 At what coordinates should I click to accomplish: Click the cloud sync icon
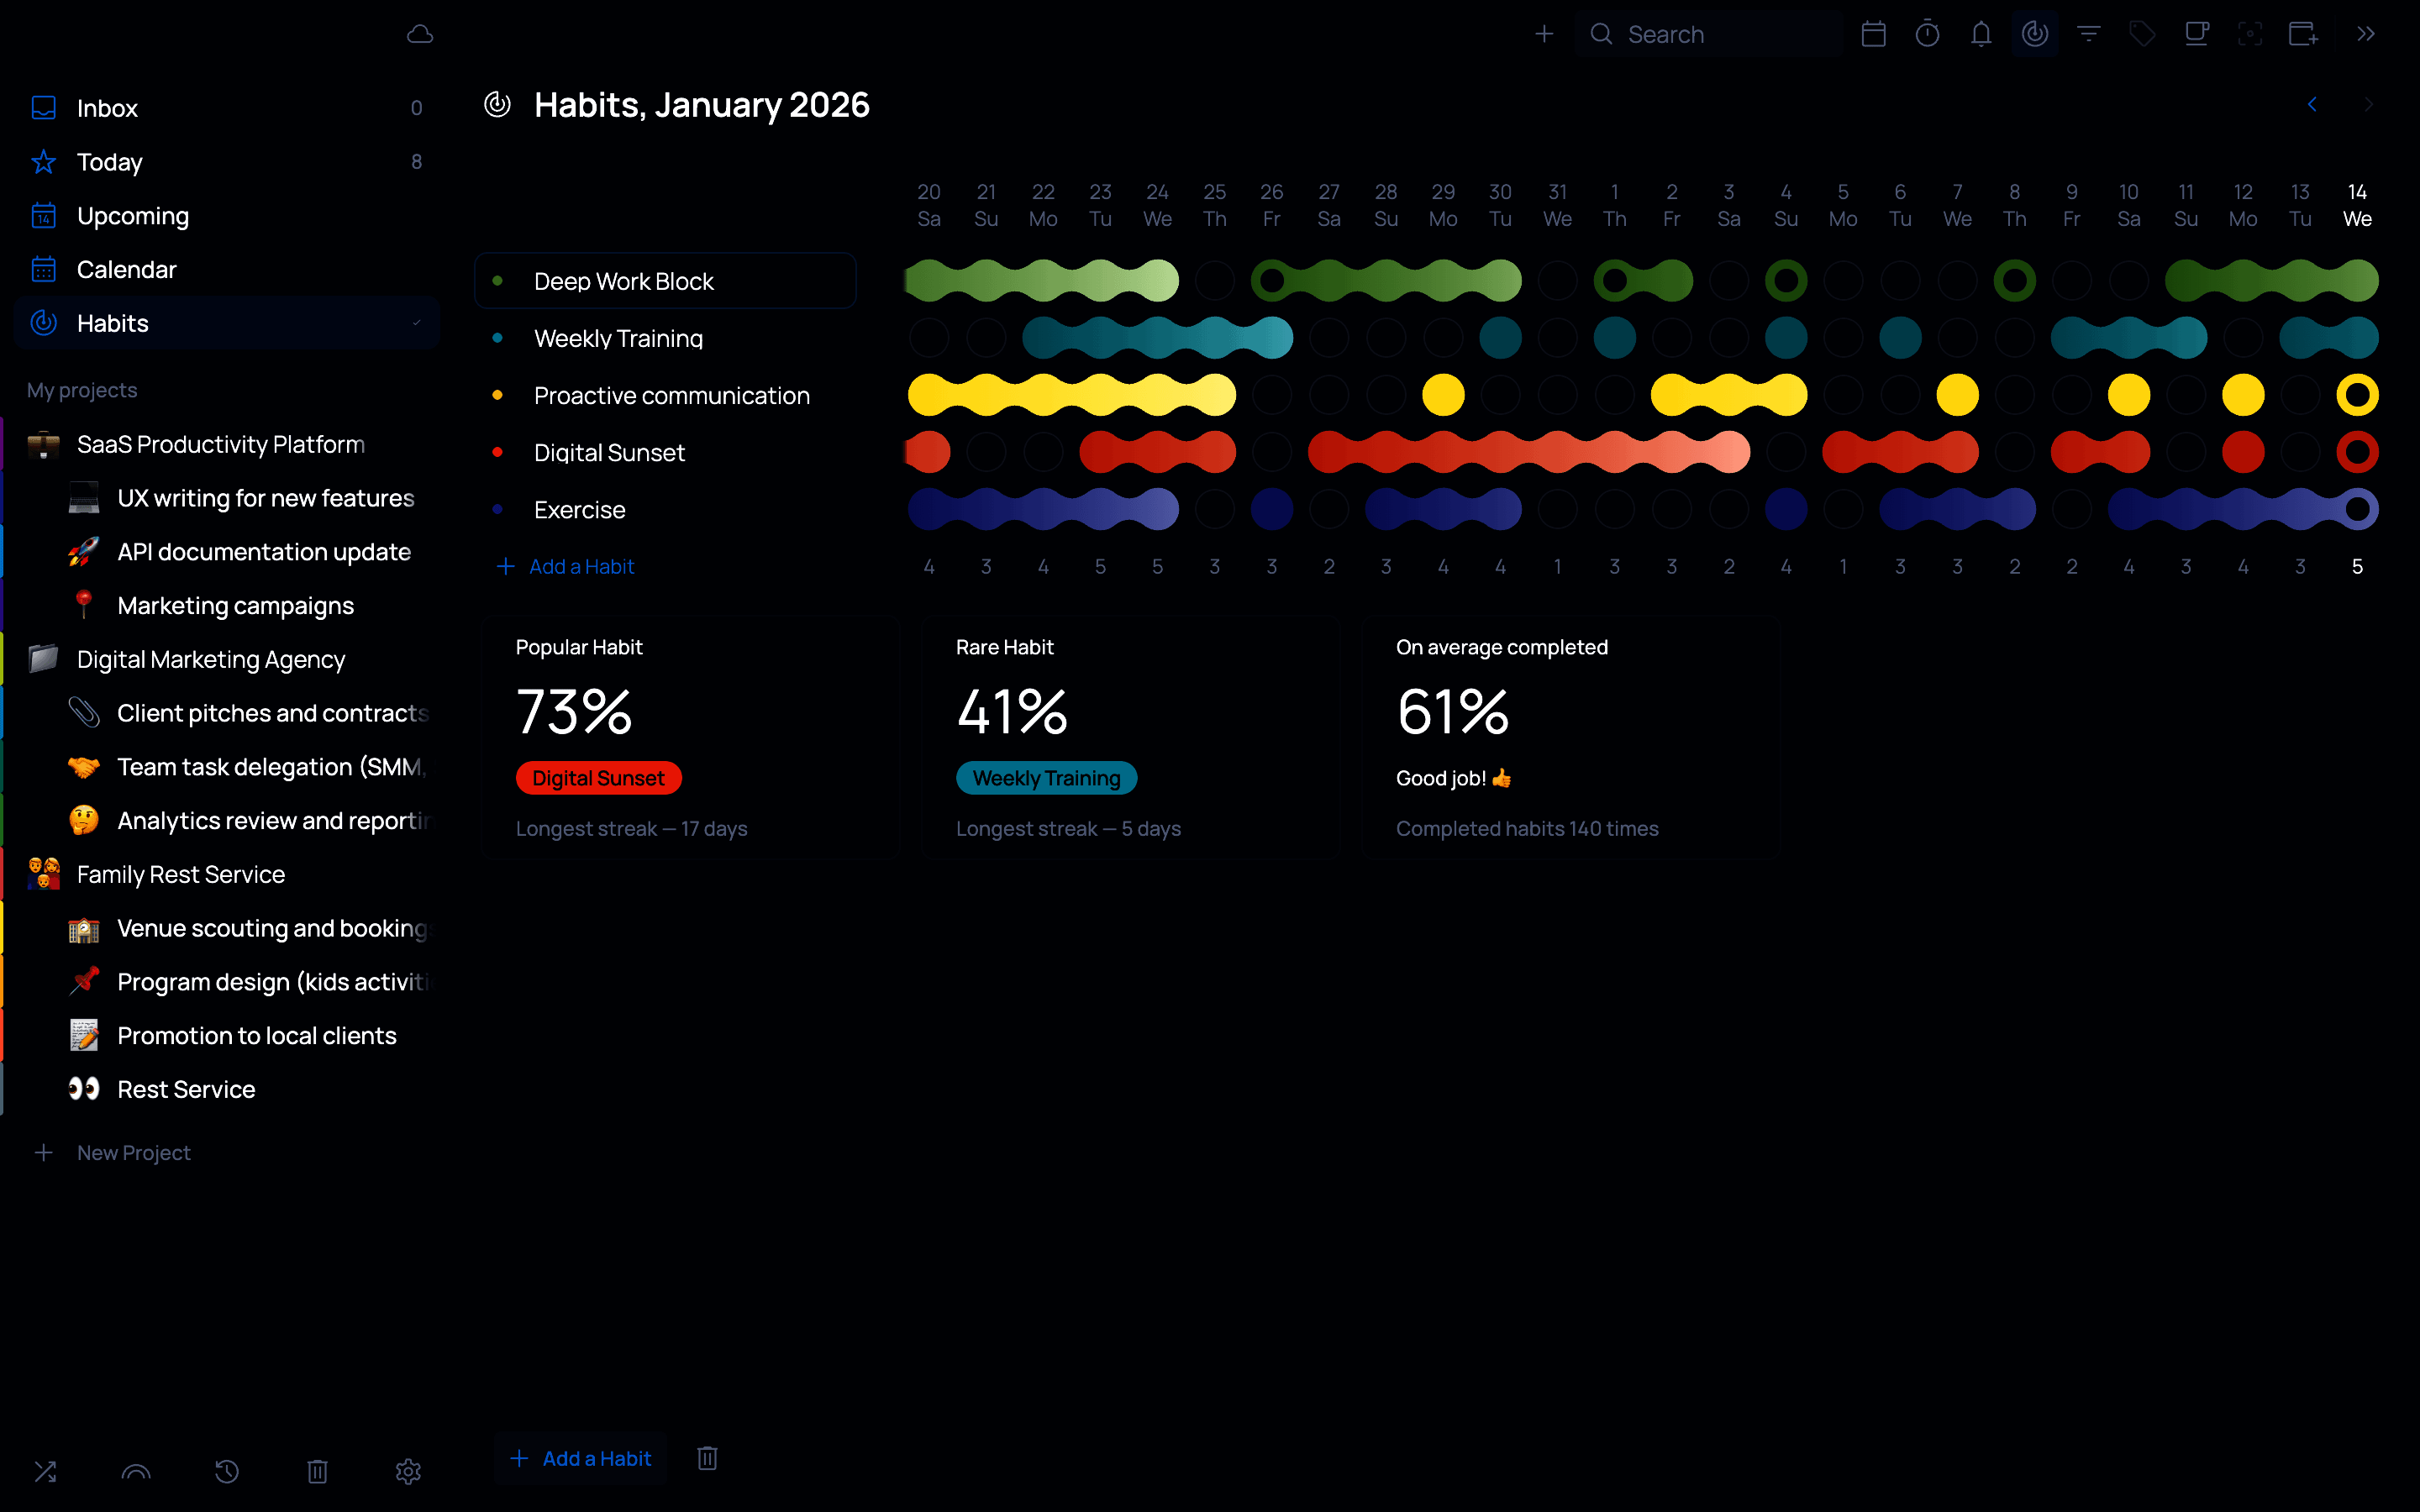[420, 34]
